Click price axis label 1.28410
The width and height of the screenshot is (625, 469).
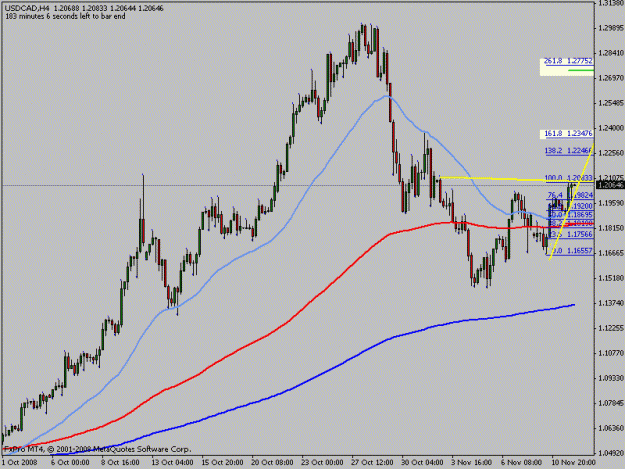point(611,53)
